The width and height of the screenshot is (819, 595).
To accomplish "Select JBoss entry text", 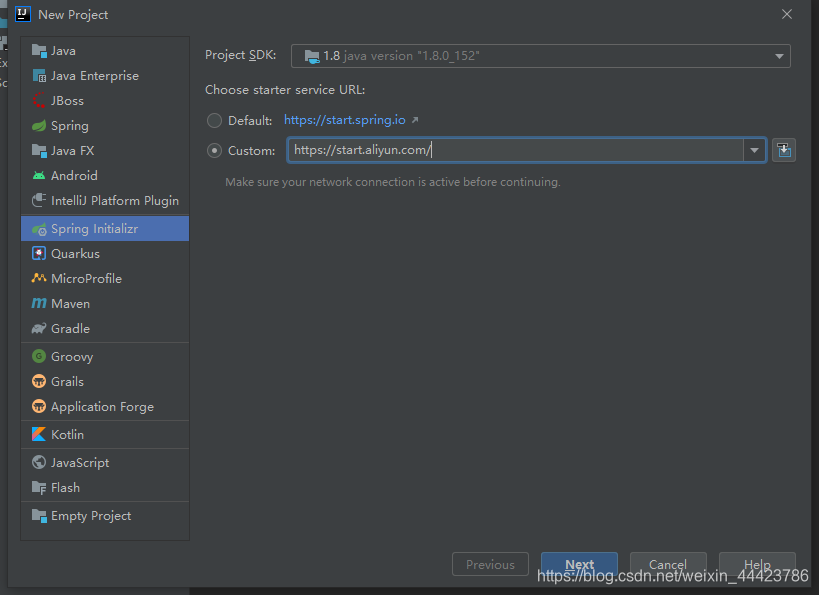I will (x=67, y=101).
